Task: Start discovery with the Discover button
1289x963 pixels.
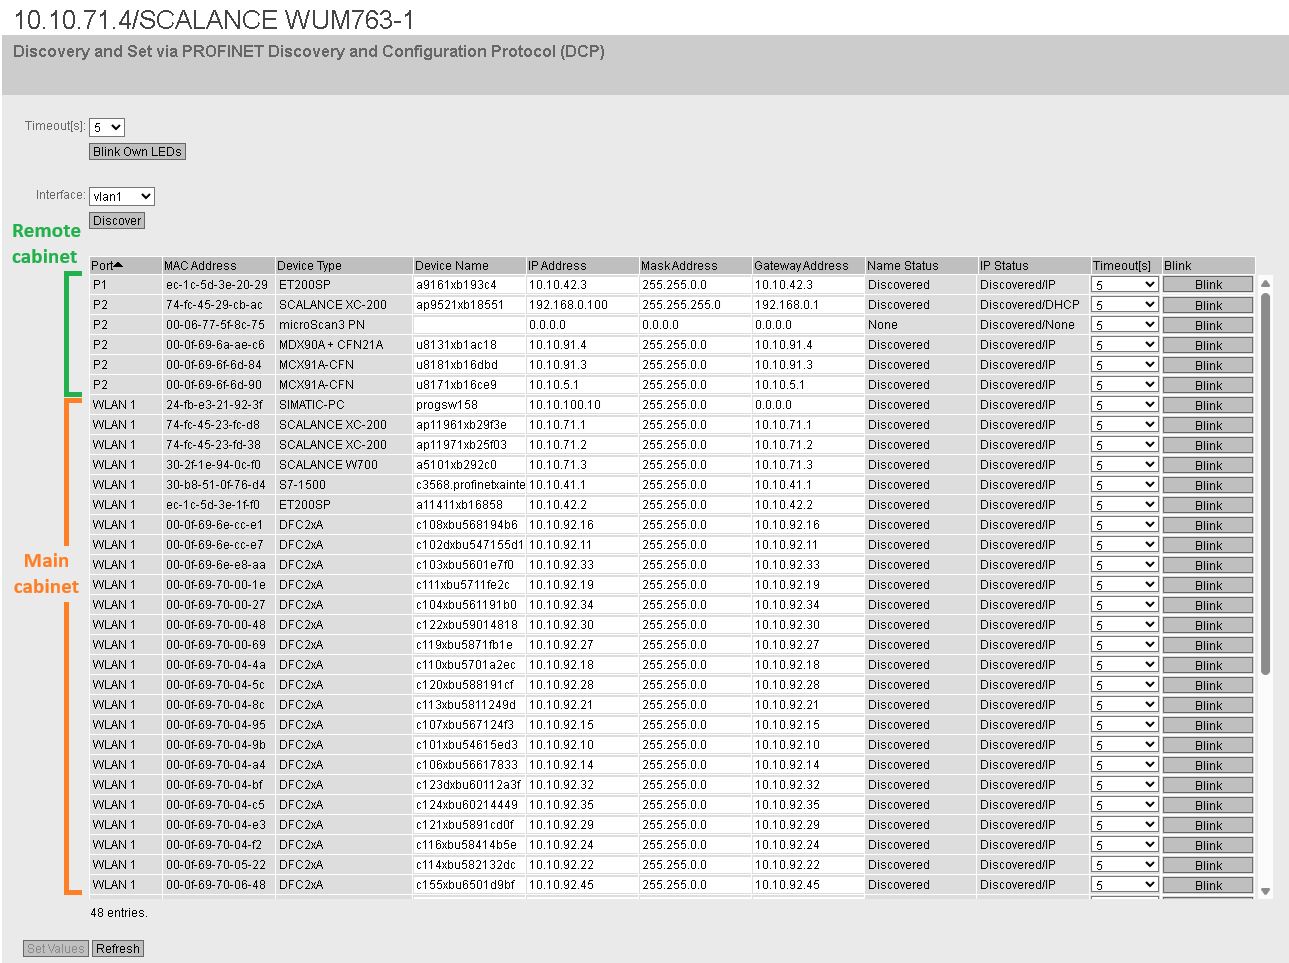Action: click(x=117, y=221)
